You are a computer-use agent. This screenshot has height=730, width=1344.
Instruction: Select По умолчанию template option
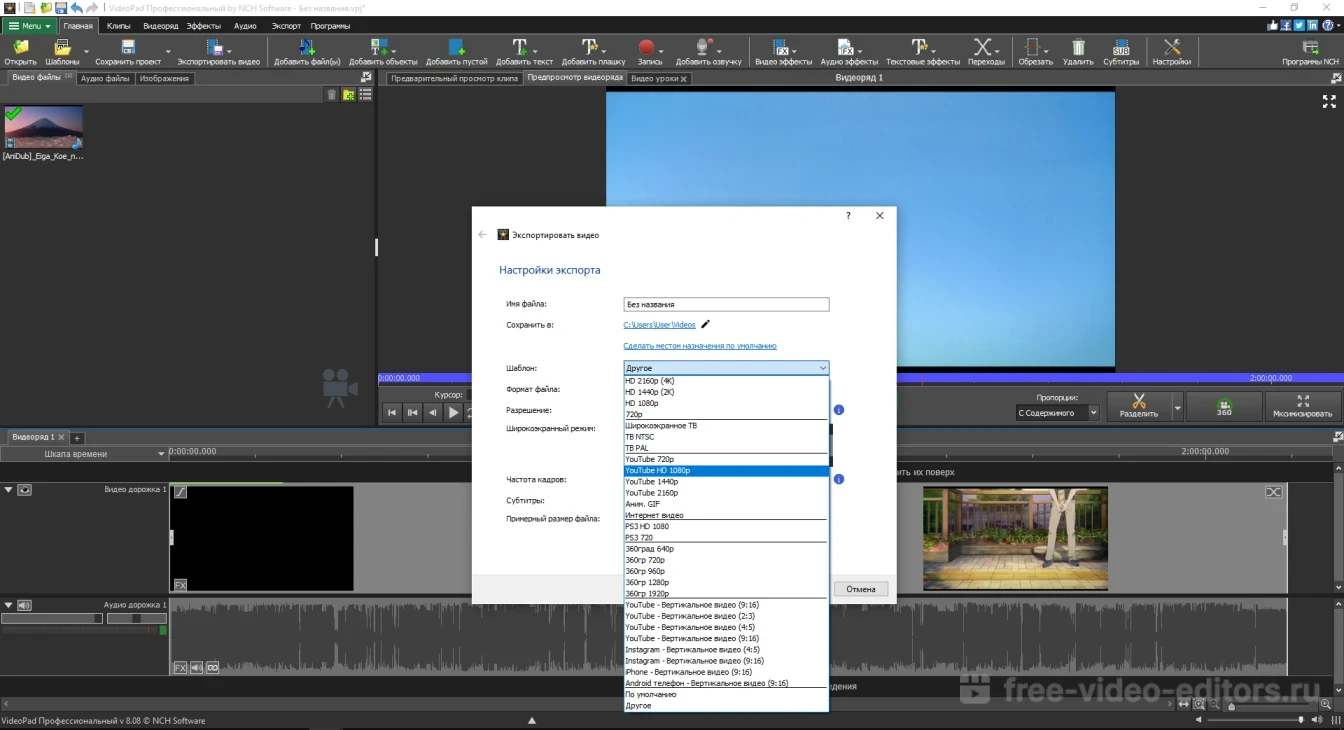click(726, 694)
